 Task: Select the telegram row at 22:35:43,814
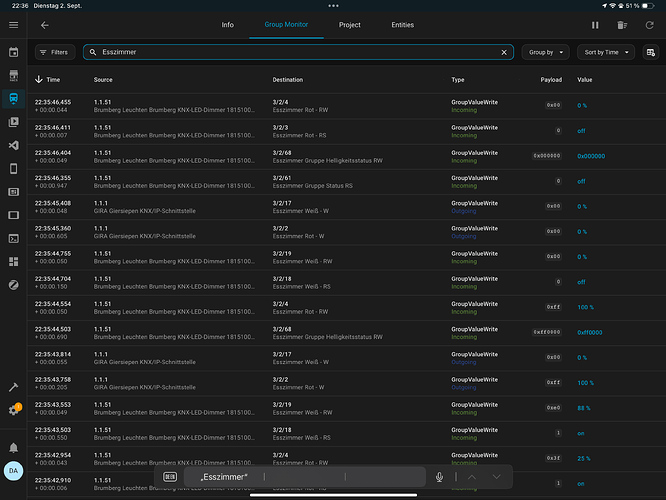346,358
